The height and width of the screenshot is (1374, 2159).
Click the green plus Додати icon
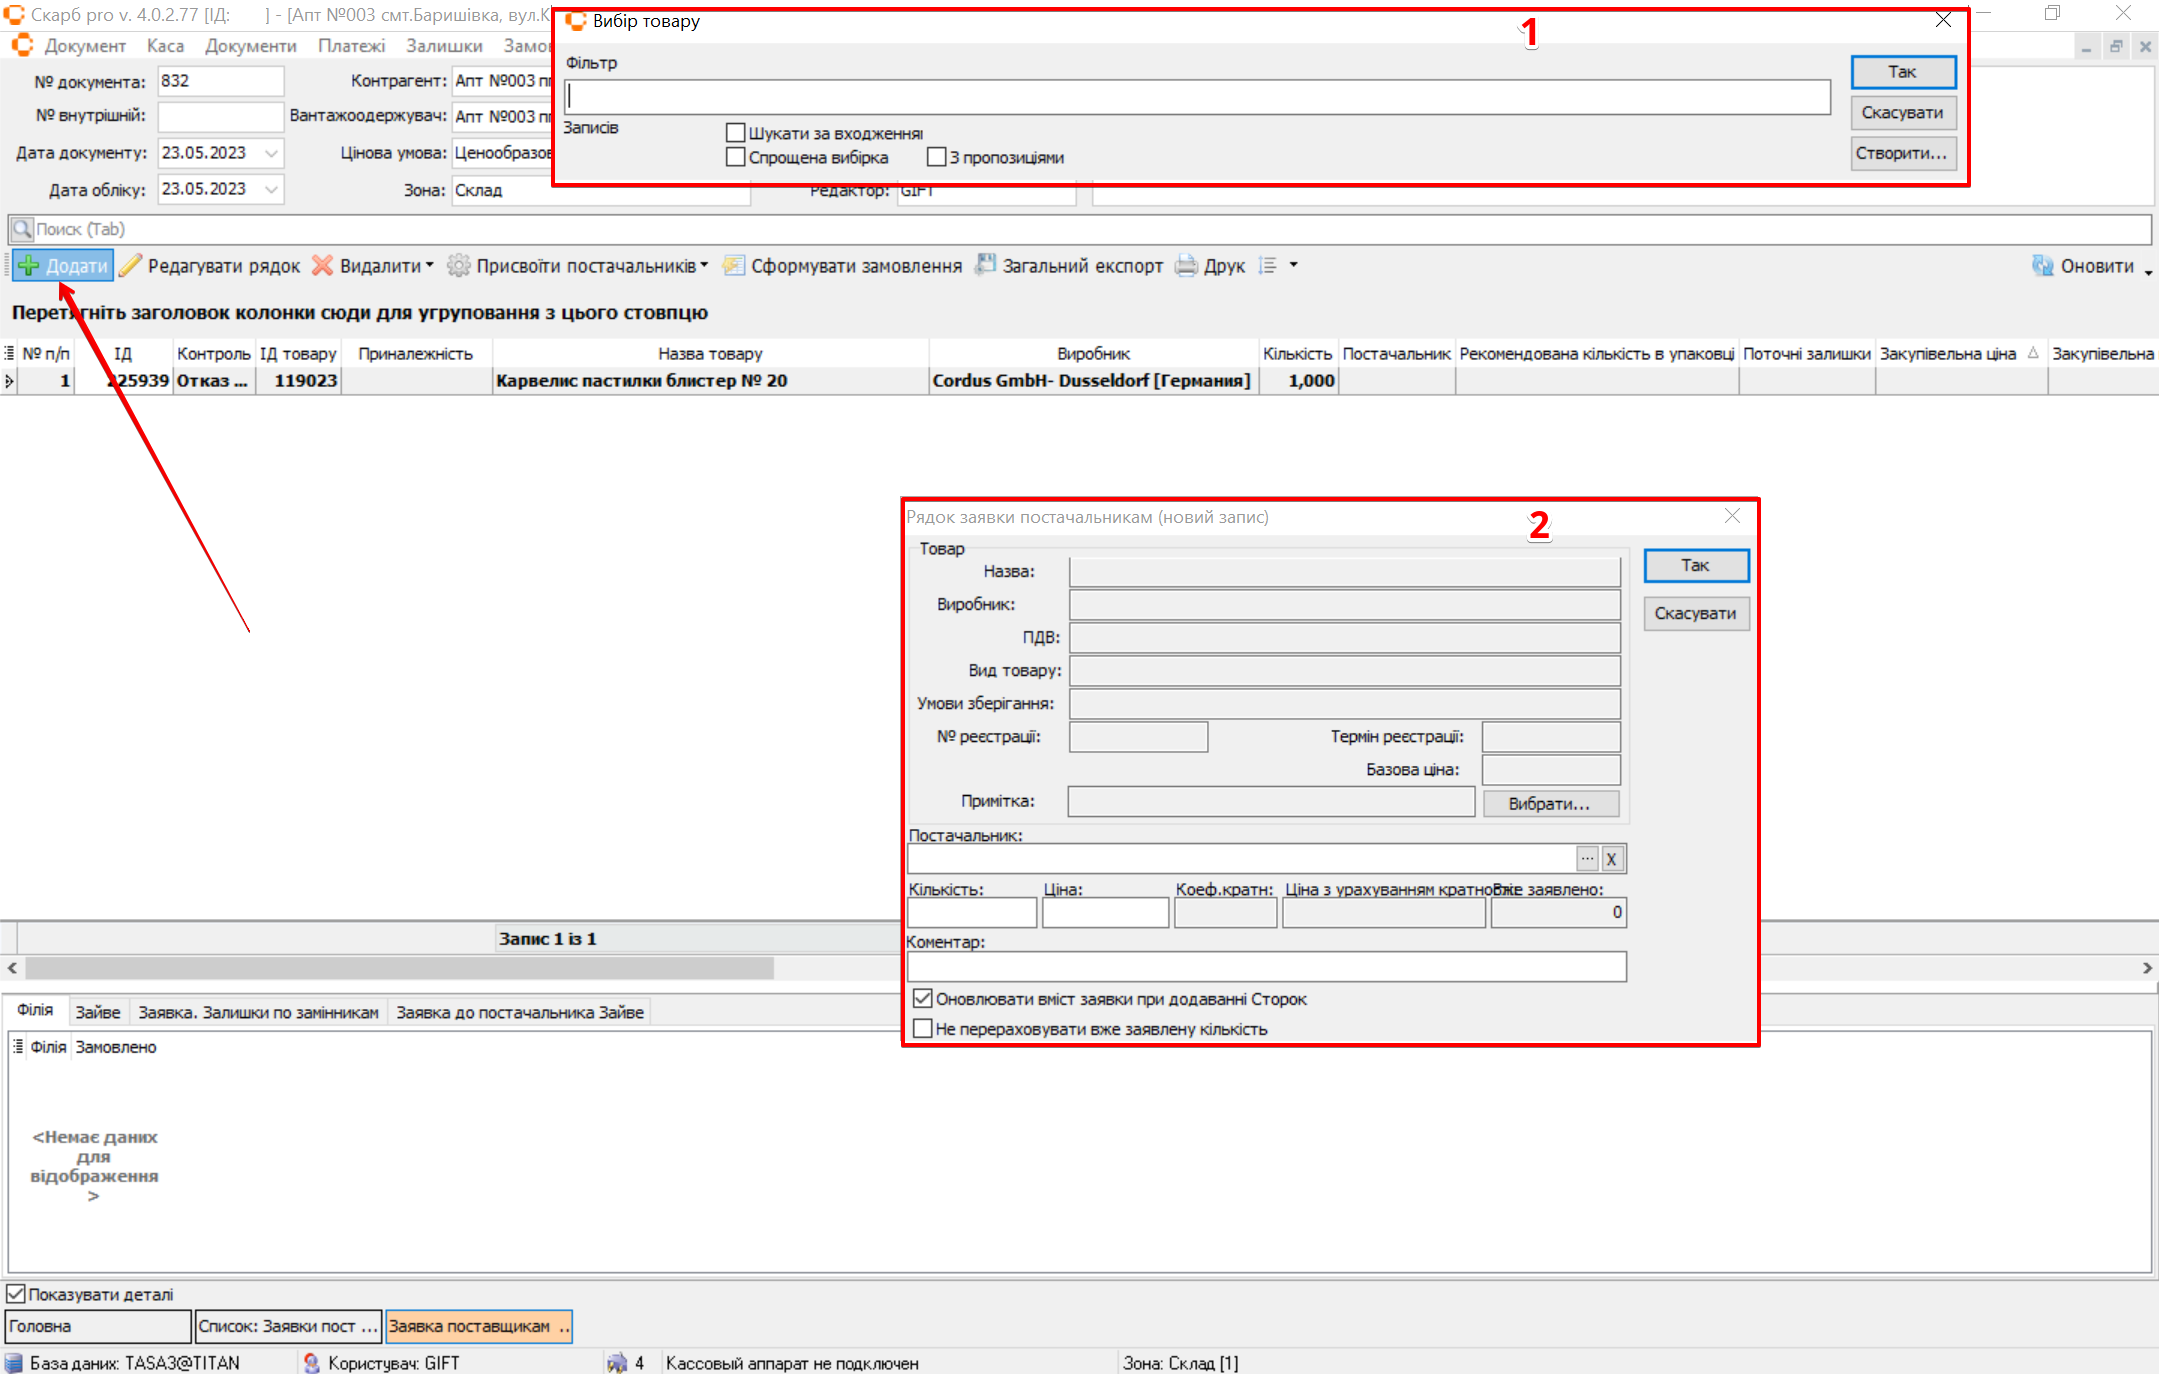point(29,266)
